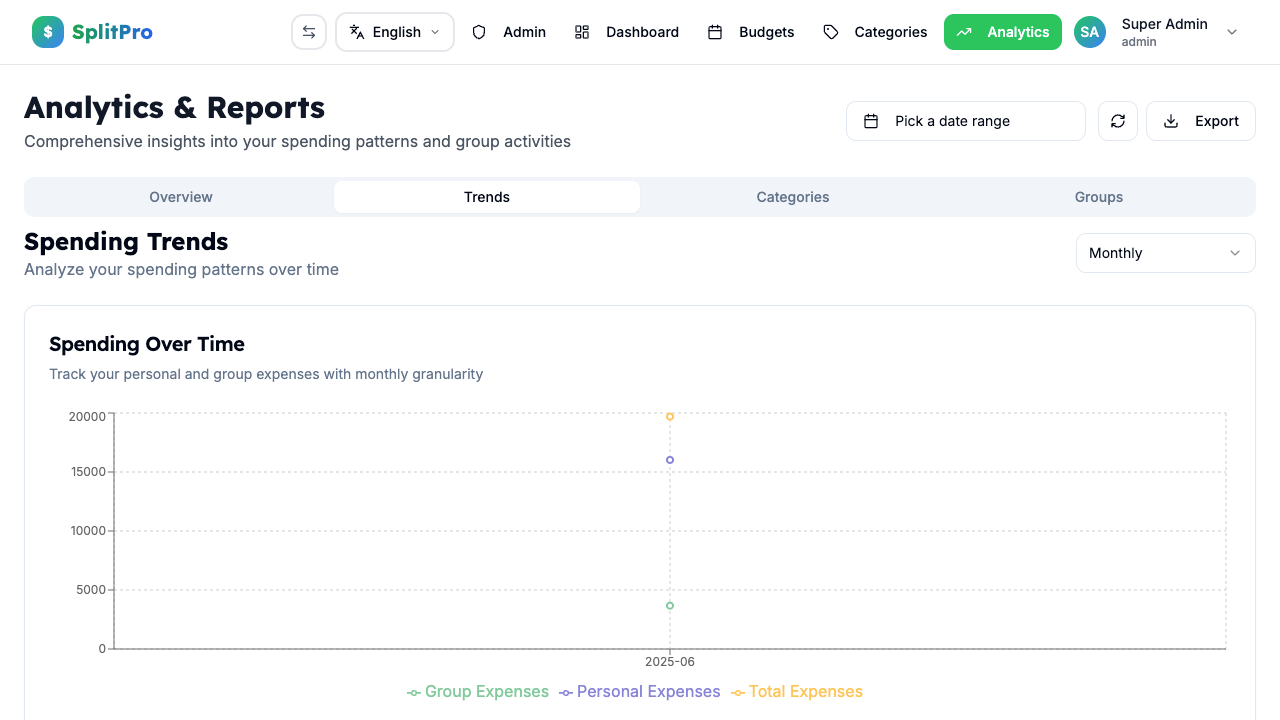Image resolution: width=1280 pixels, height=720 pixels.
Task: Switch to the Overview tab
Action: [180, 197]
